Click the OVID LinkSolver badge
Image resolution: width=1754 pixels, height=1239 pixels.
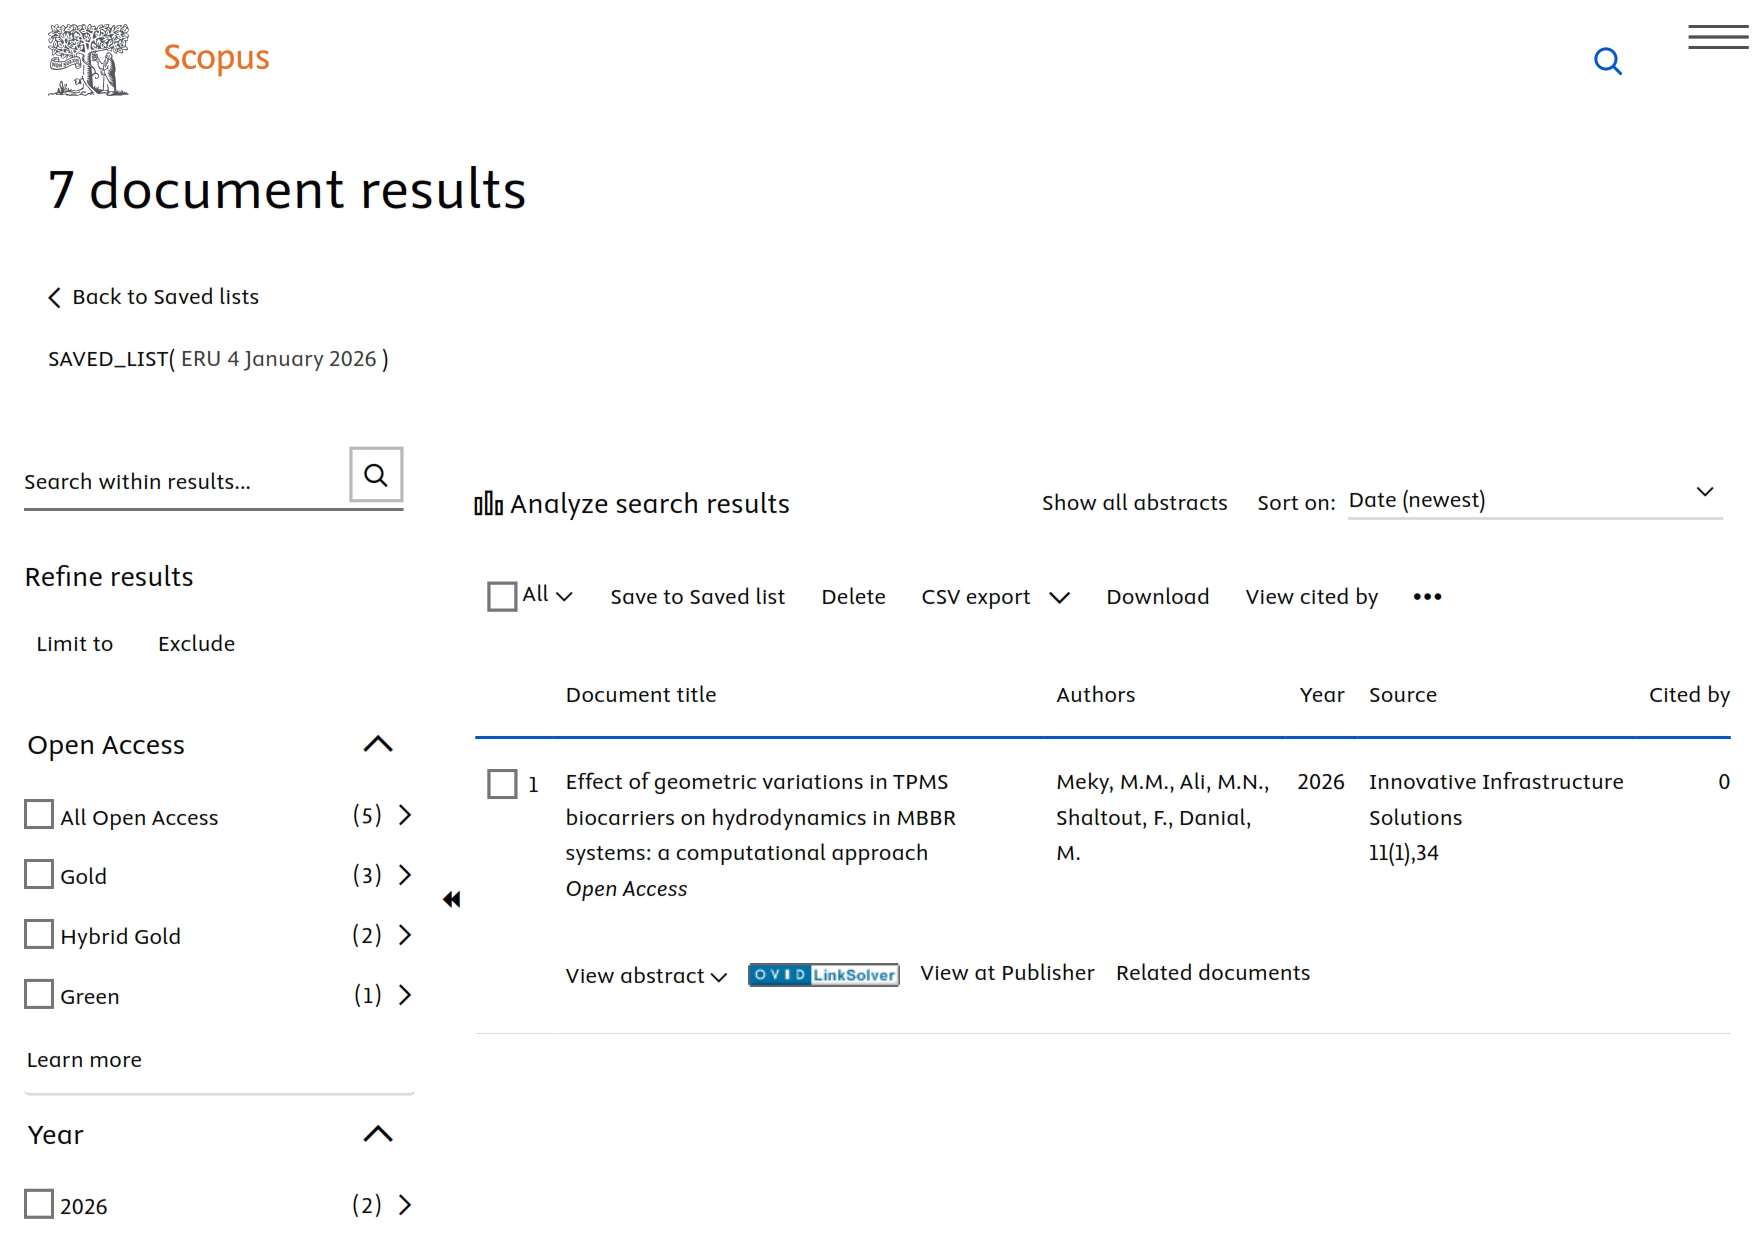(x=823, y=975)
